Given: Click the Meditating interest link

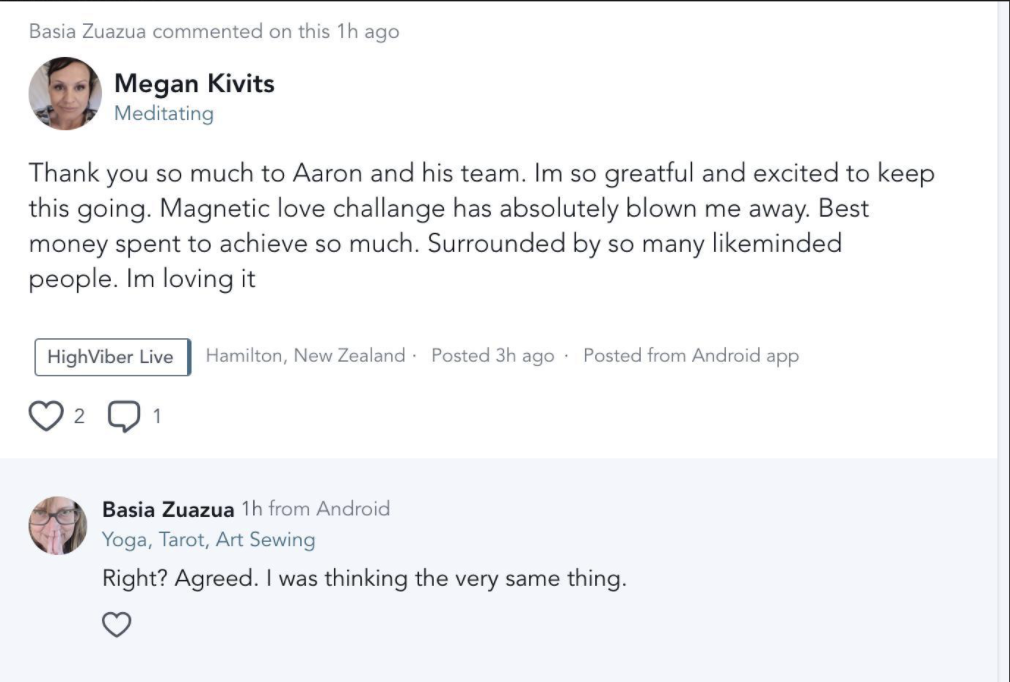Looking at the screenshot, I should pyautogui.click(x=163, y=113).
